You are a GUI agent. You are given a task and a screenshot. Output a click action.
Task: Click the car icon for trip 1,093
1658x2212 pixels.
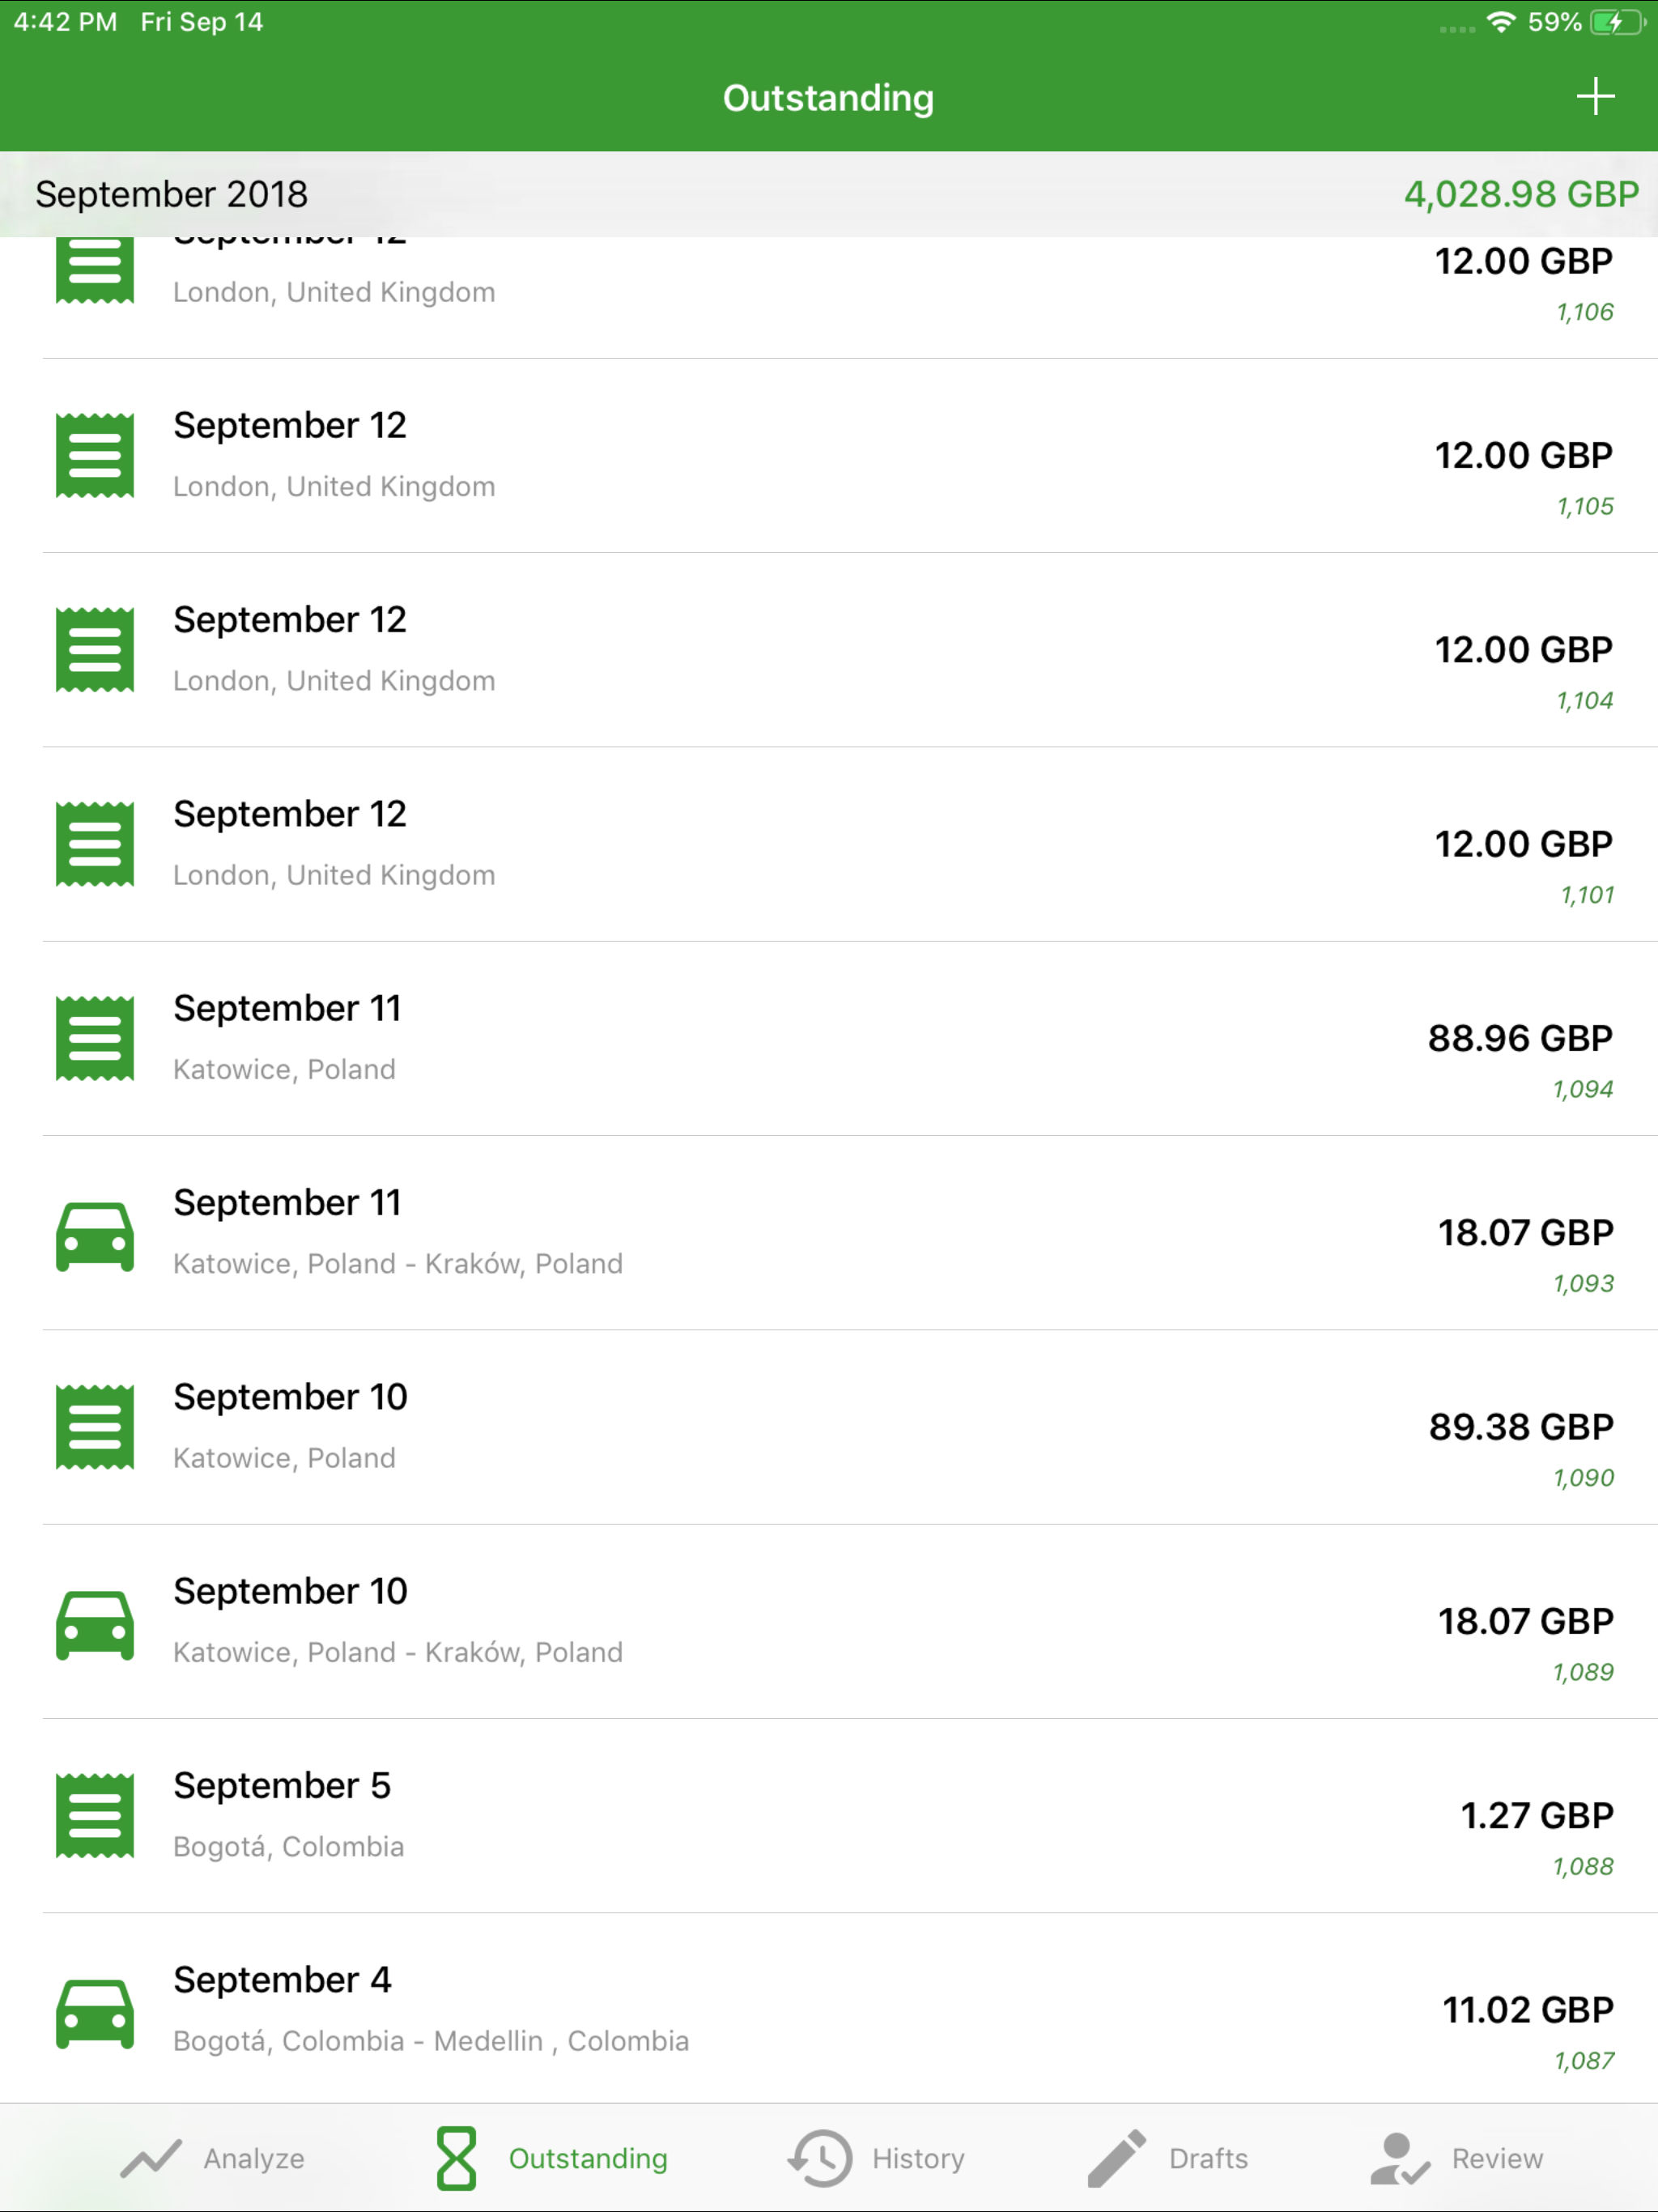[95, 1236]
